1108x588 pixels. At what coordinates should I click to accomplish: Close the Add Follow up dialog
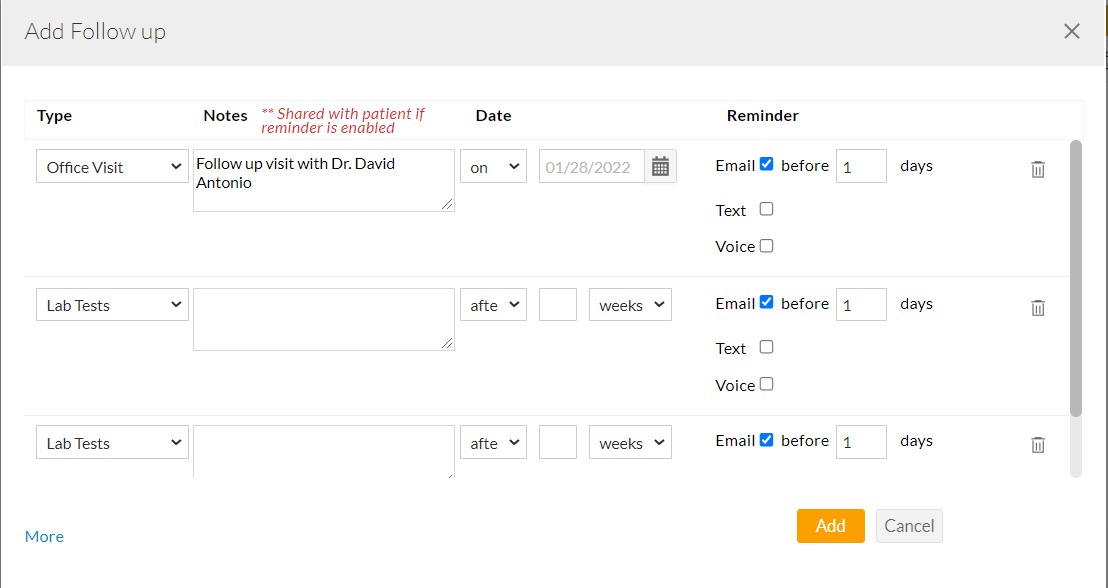pos(1072,31)
